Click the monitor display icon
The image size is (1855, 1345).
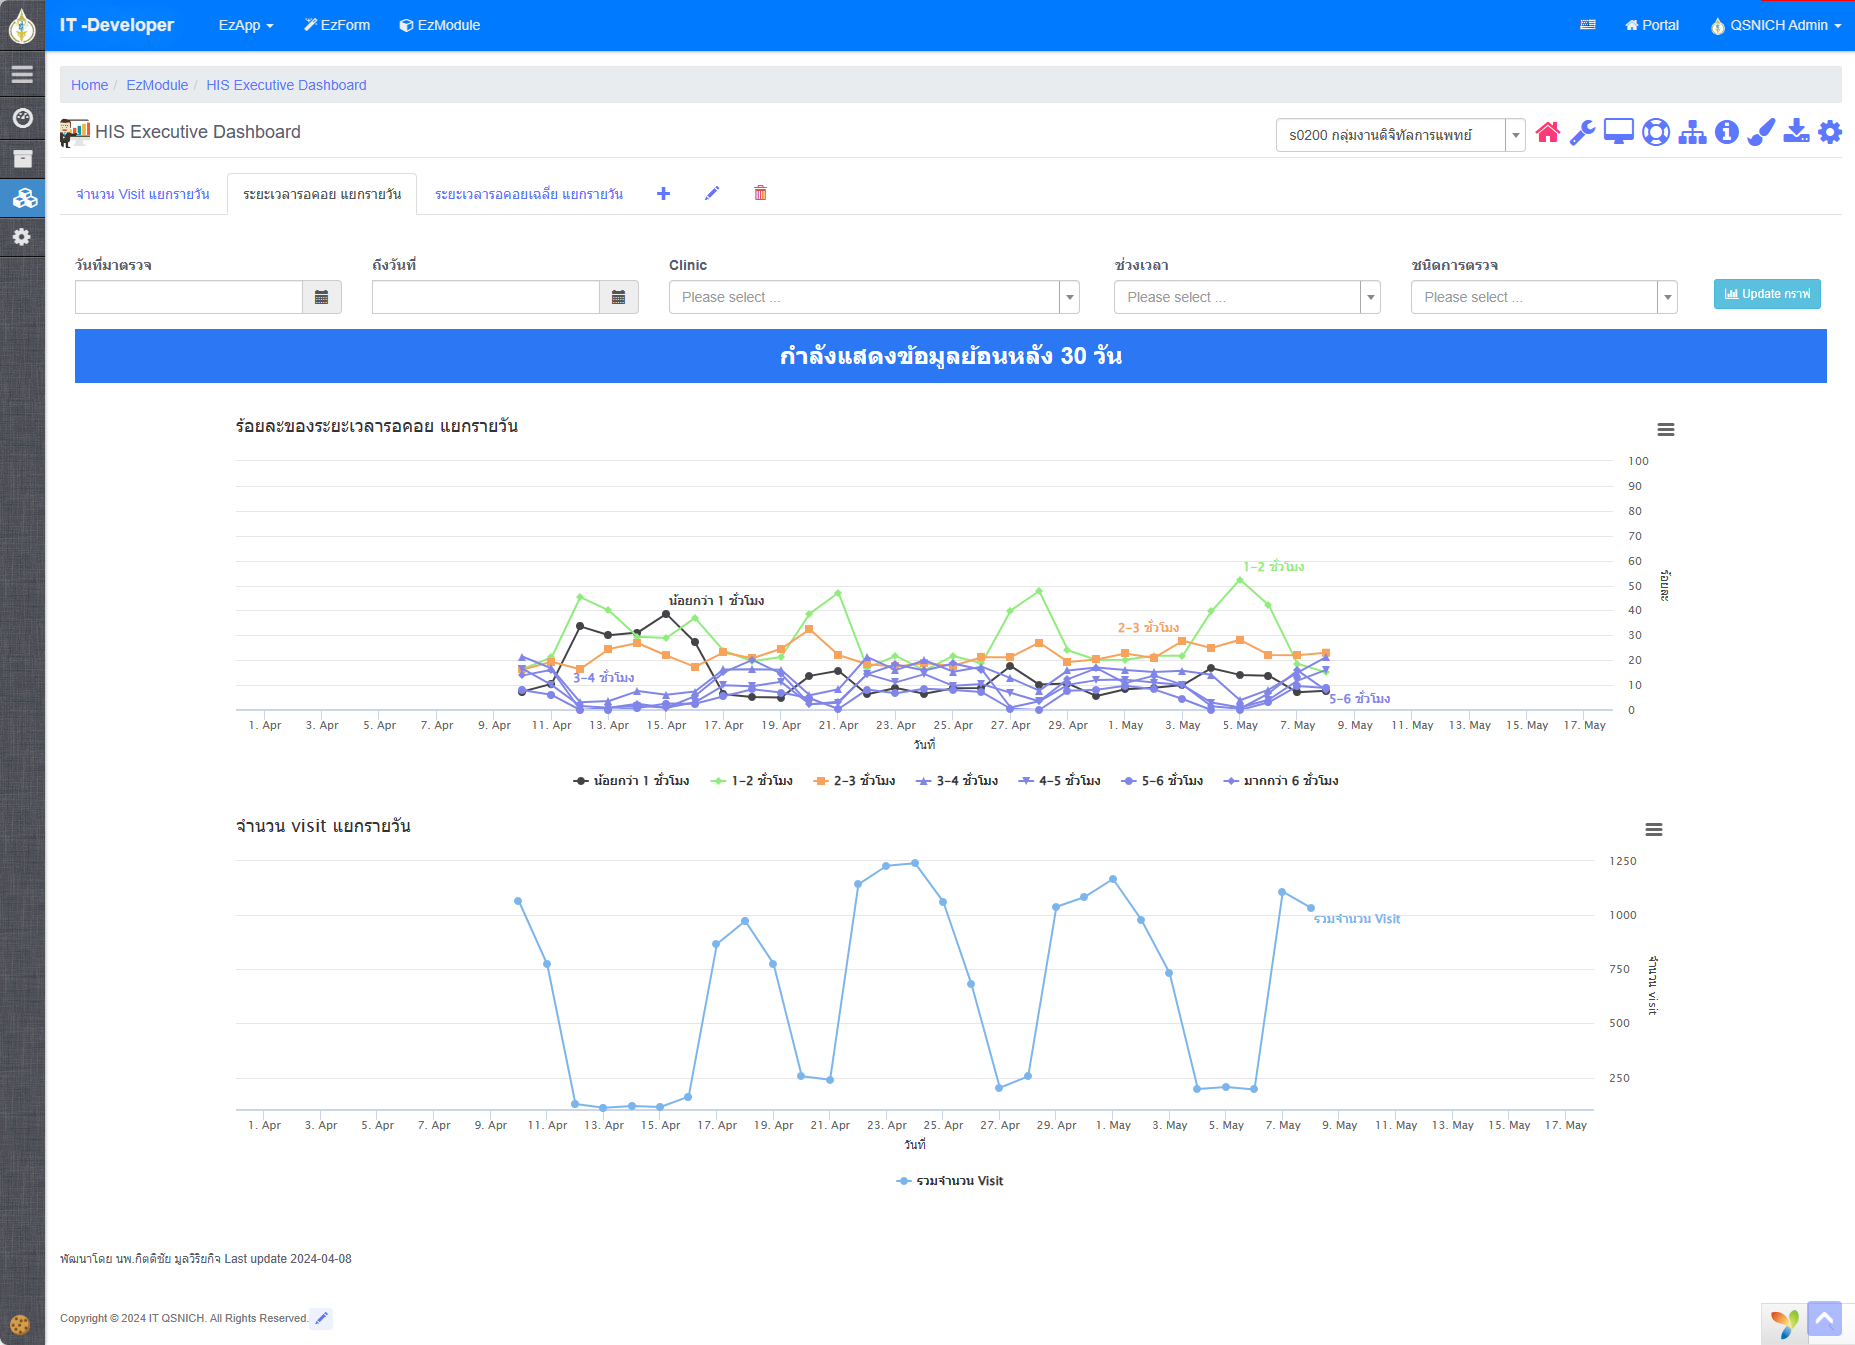1618,132
